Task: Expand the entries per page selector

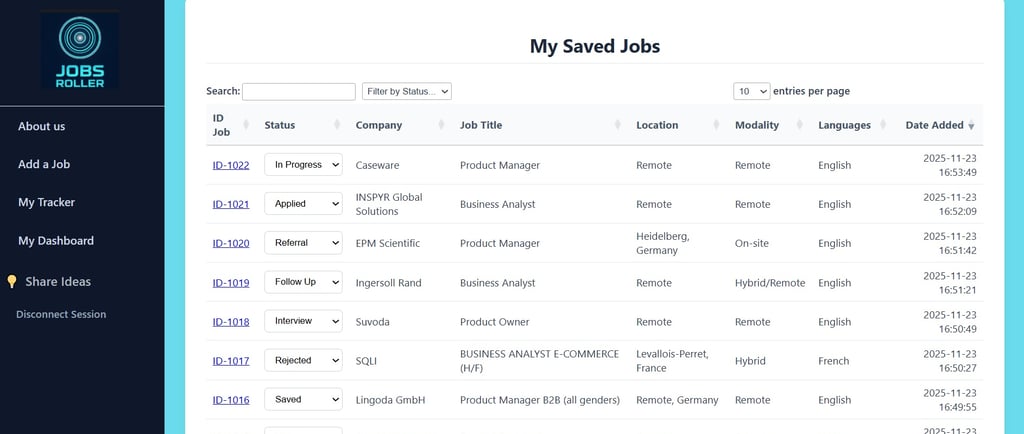Action: tap(751, 91)
